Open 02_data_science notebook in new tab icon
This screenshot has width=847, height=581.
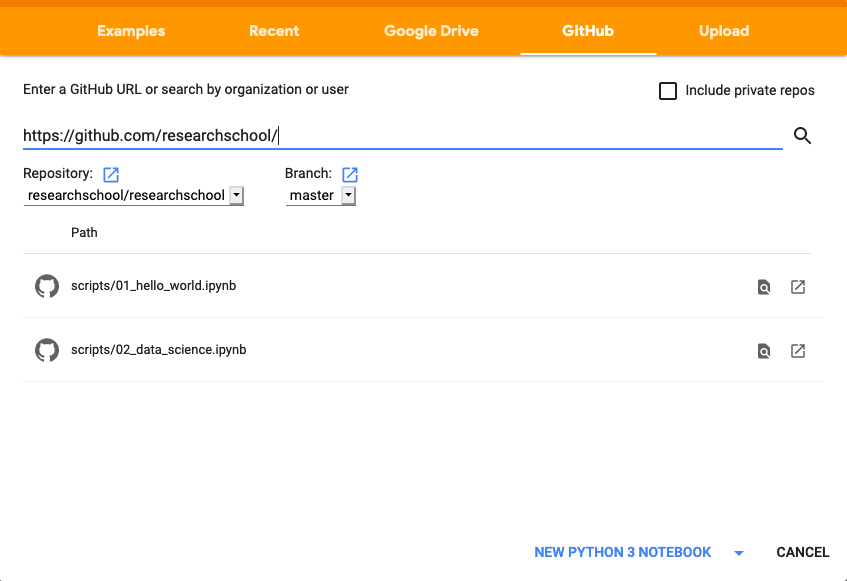tap(798, 351)
